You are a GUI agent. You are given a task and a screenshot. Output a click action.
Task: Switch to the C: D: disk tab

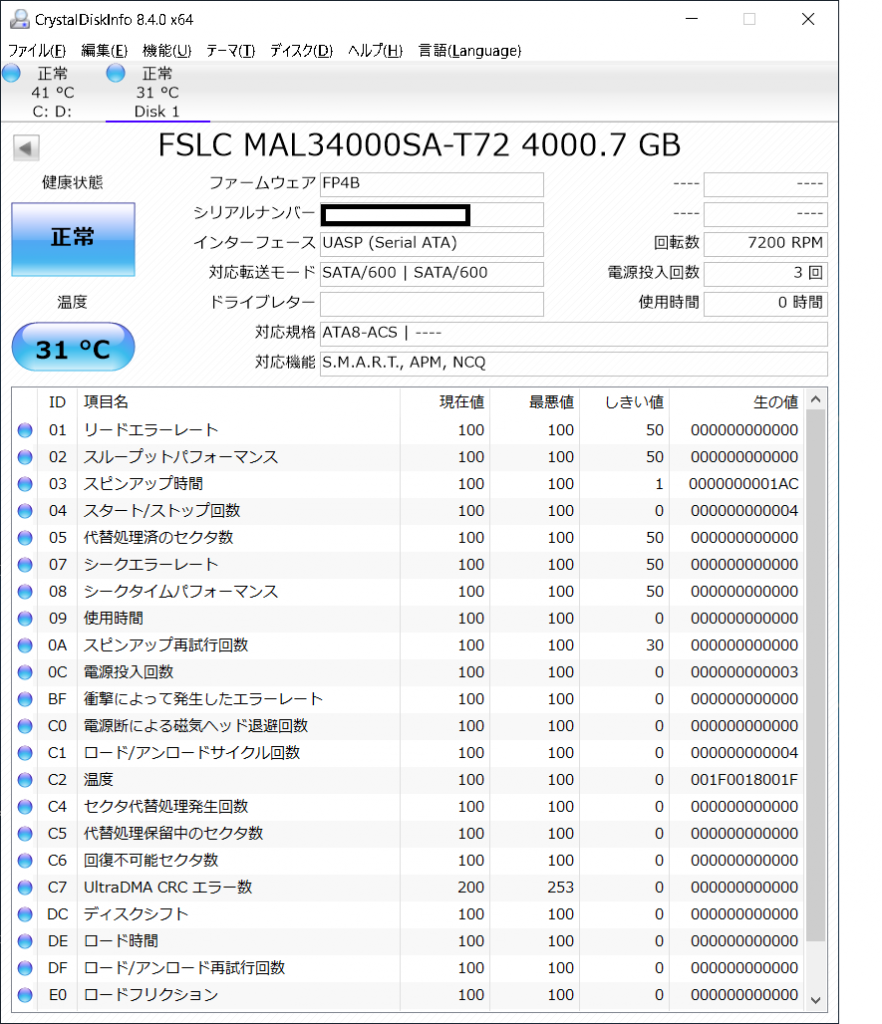[52, 92]
